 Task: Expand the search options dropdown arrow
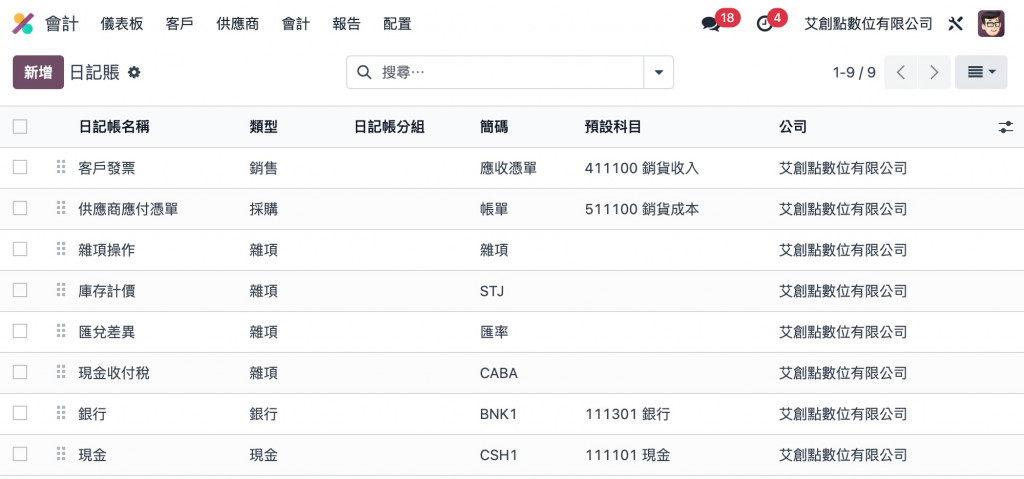point(658,72)
